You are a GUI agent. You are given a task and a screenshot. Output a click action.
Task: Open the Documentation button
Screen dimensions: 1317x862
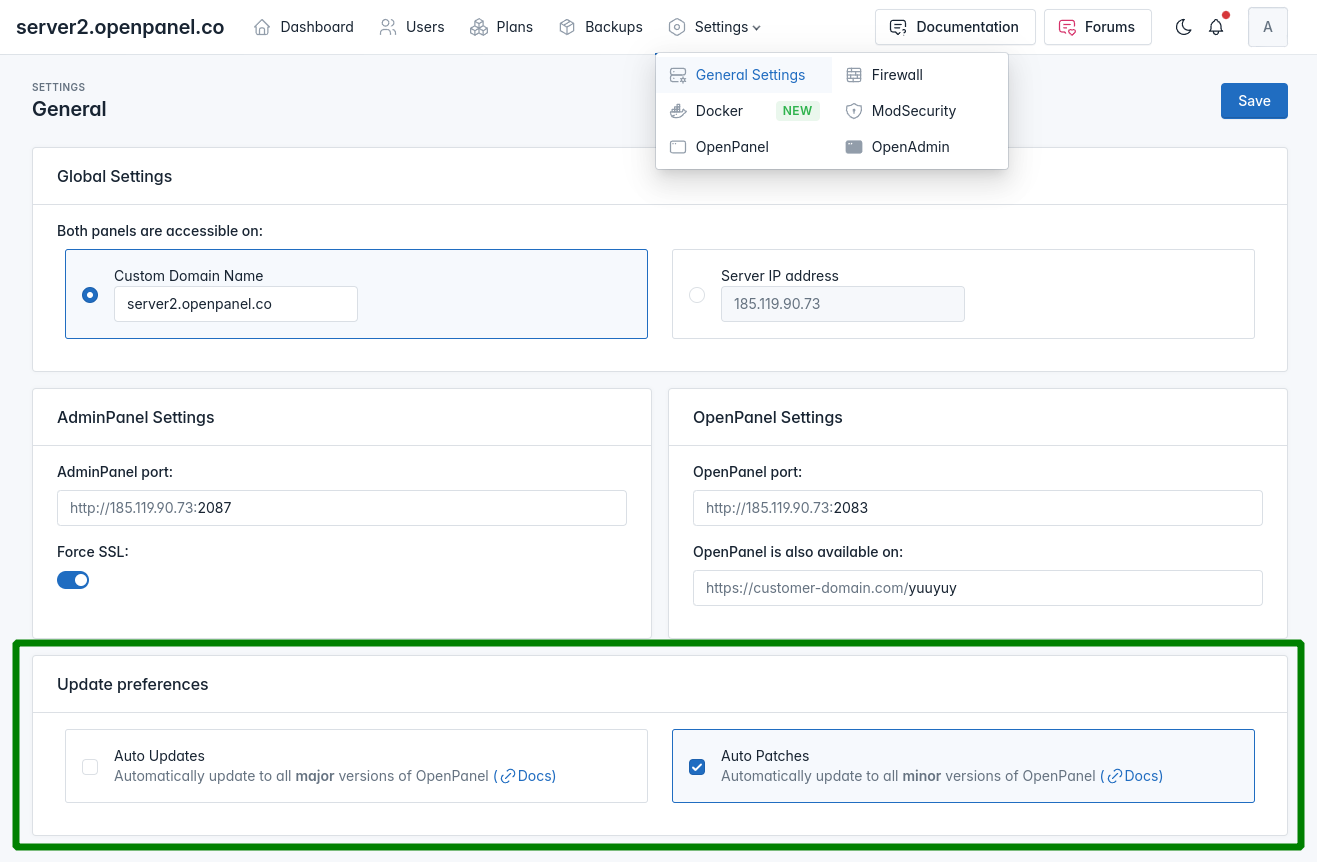(954, 27)
